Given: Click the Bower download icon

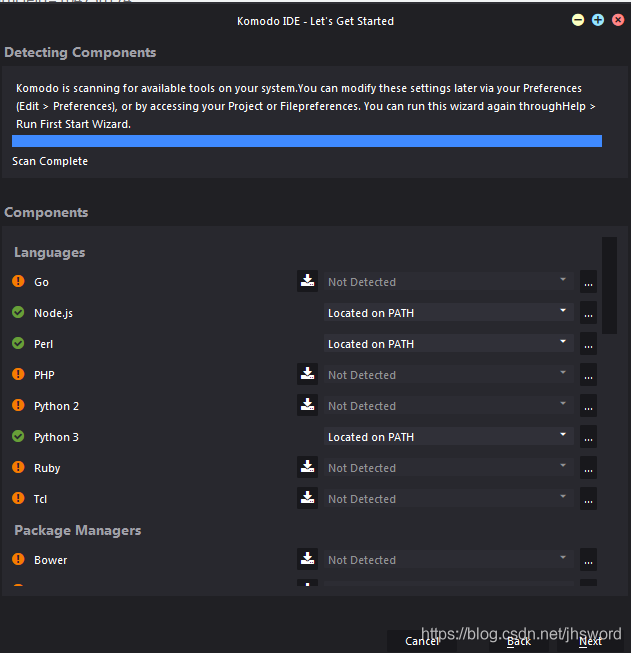Looking at the screenshot, I should pos(307,559).
